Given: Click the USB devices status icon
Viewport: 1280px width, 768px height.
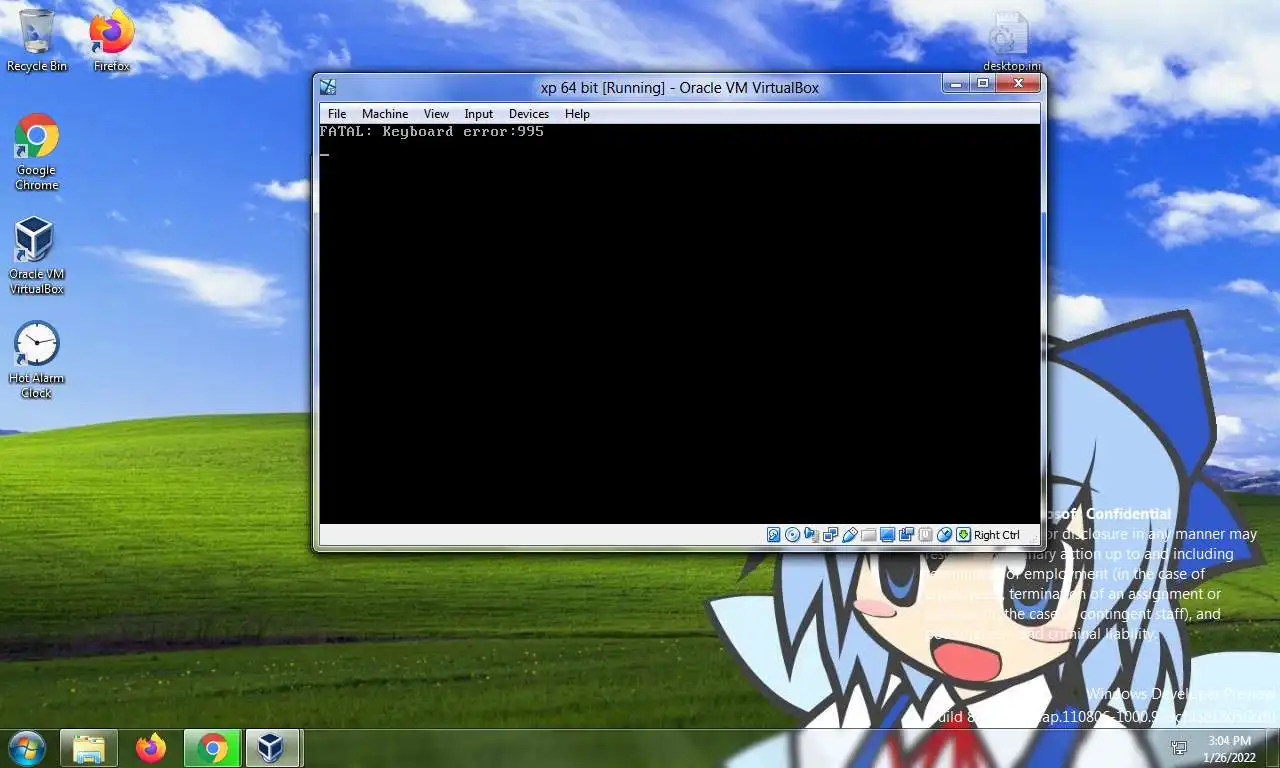Looking at the screenshot, I should [x=849, y=535].
